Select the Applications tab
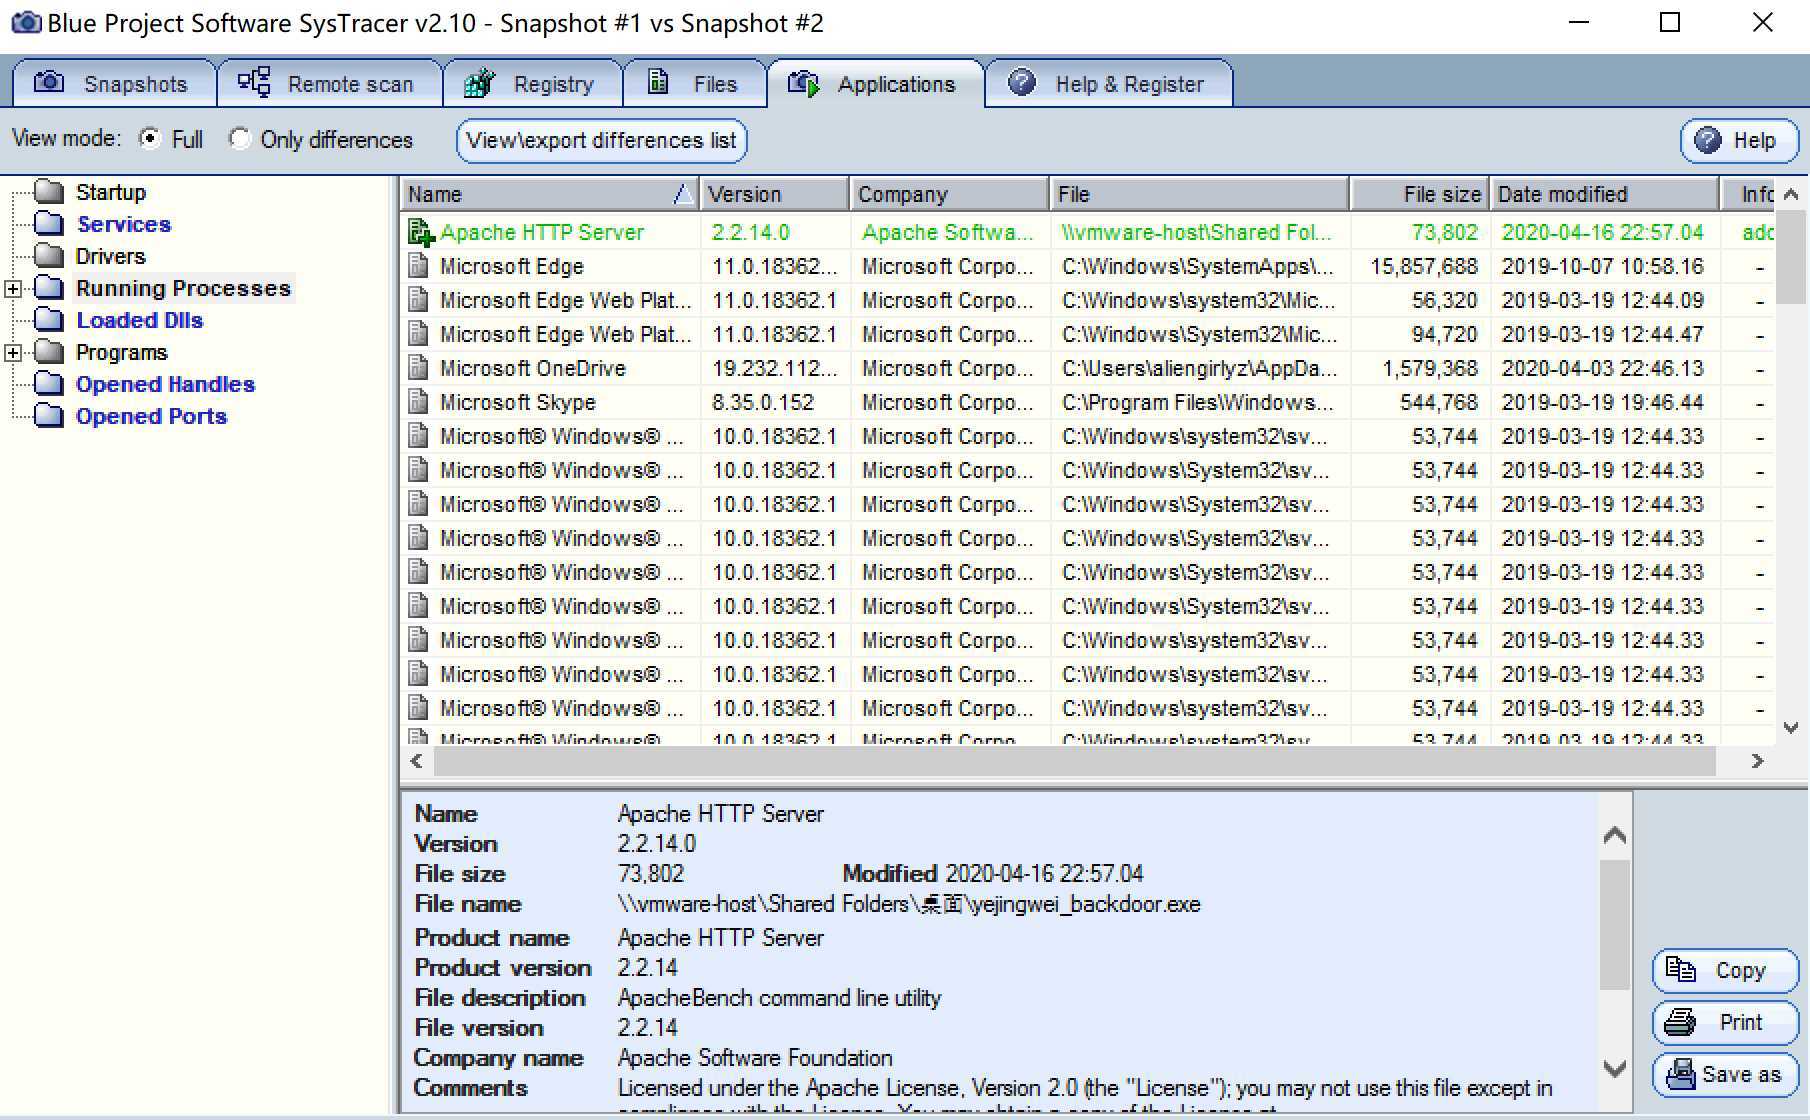 pos(875,83)
